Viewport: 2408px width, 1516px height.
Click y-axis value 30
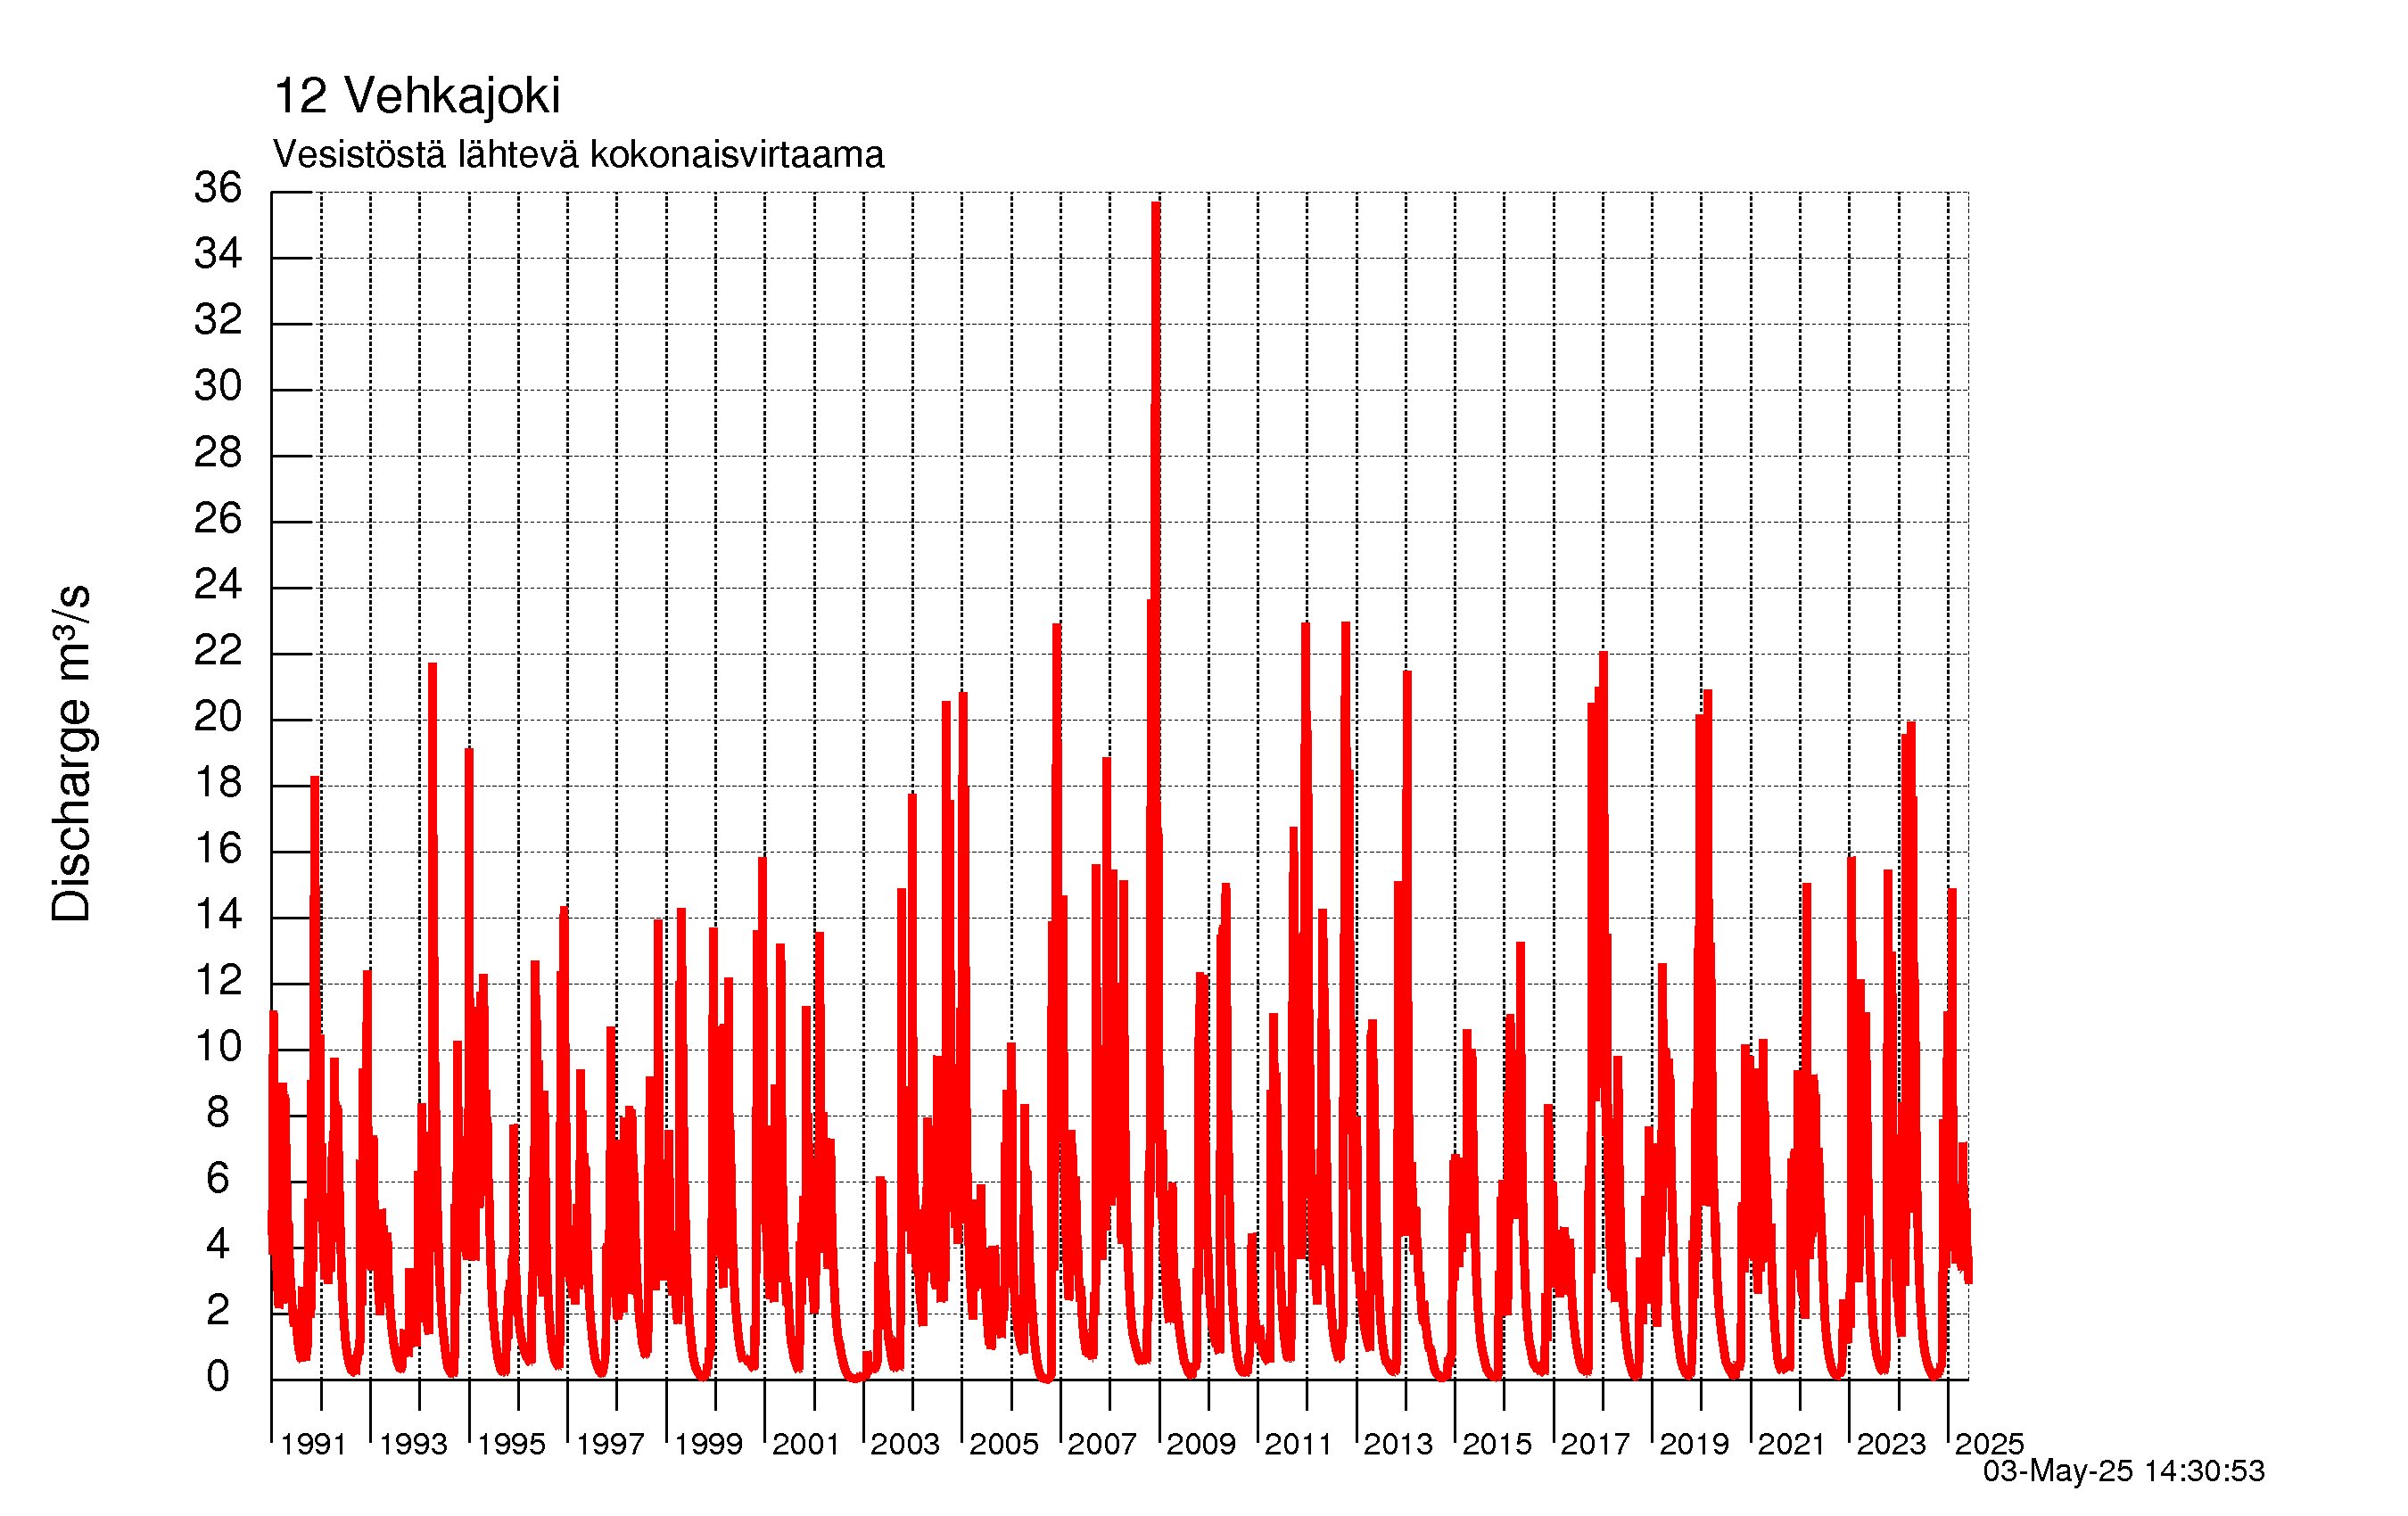click(x=218, y=386)
